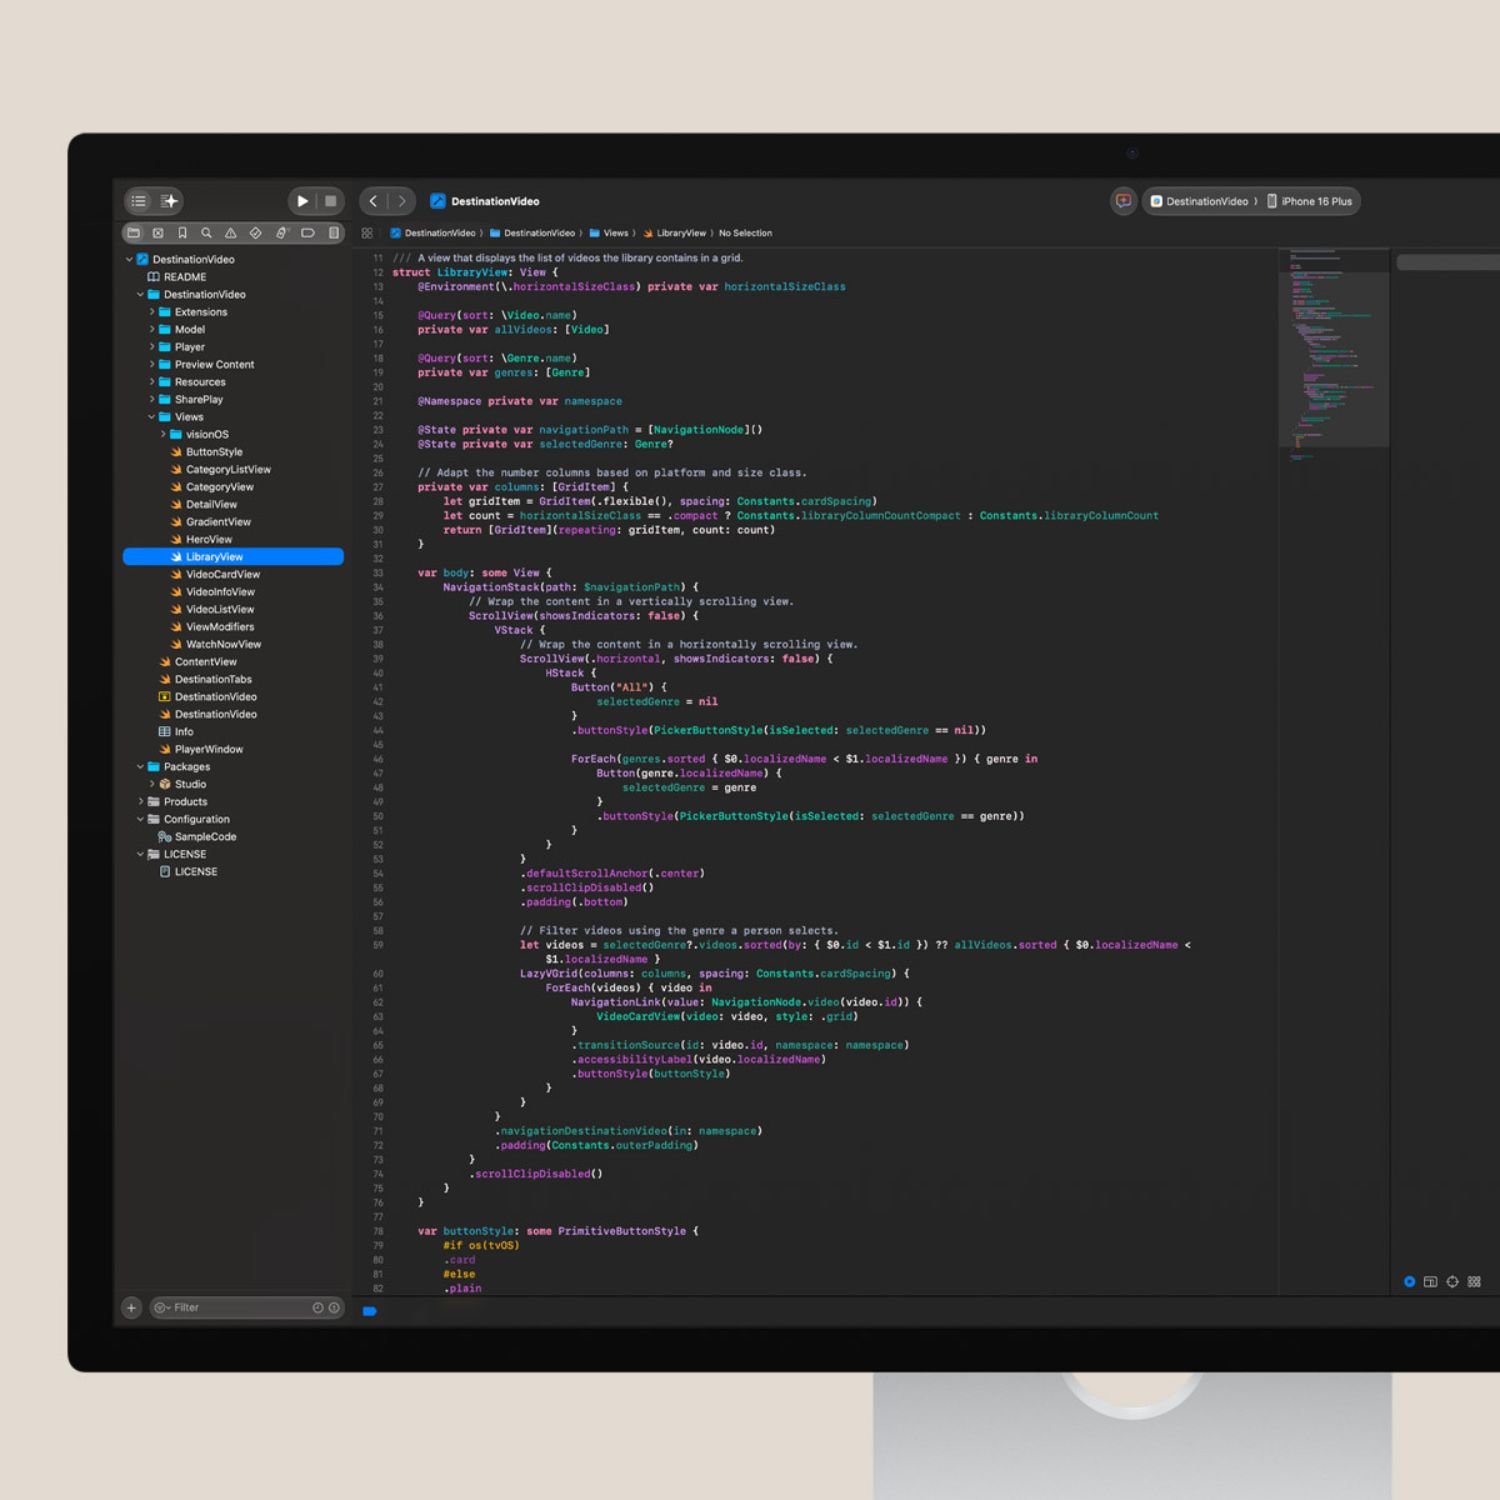The height and width of the screenshot is (1500, 1500).
Task: Toggle the navigator sidebar list button
Action: [x=139, y=201]
